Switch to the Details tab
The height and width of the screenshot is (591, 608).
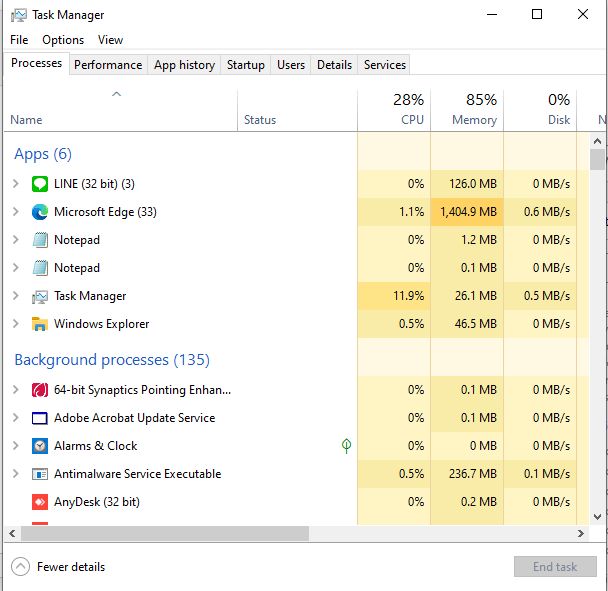click(334, 65)
